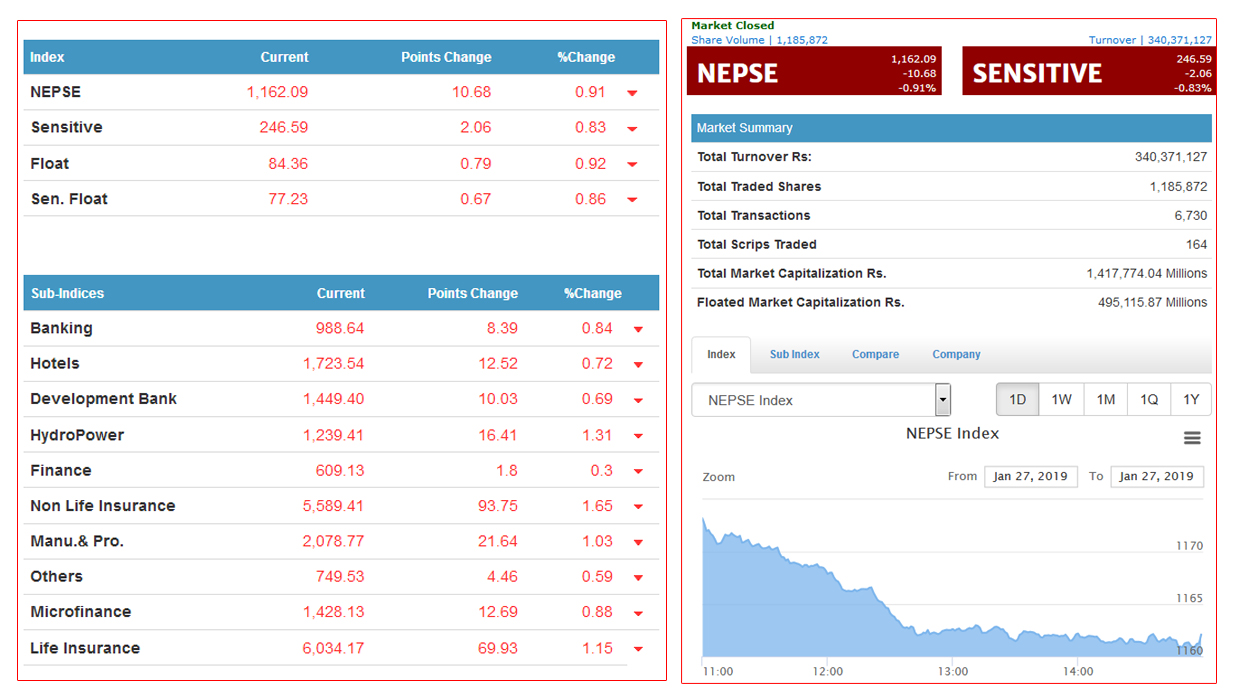The image size is (1237, 698).
Task: Click the NEPSE Index chart title
Action: pos(952,433)
